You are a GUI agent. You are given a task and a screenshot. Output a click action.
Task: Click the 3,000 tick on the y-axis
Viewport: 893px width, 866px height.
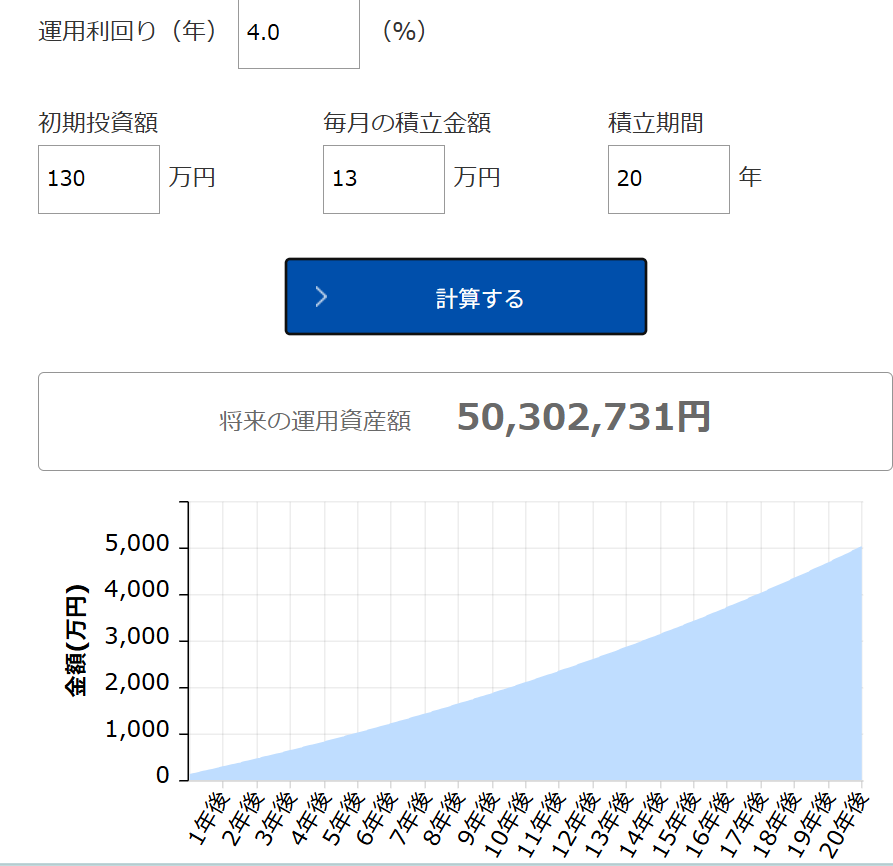137,639
